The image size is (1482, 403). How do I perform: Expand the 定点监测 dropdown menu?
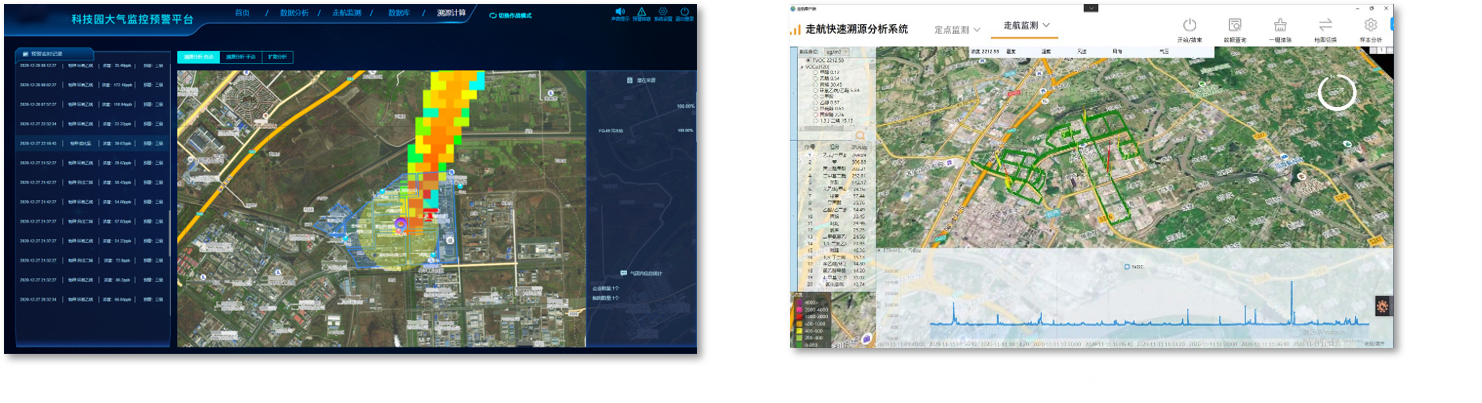point(957,30)
